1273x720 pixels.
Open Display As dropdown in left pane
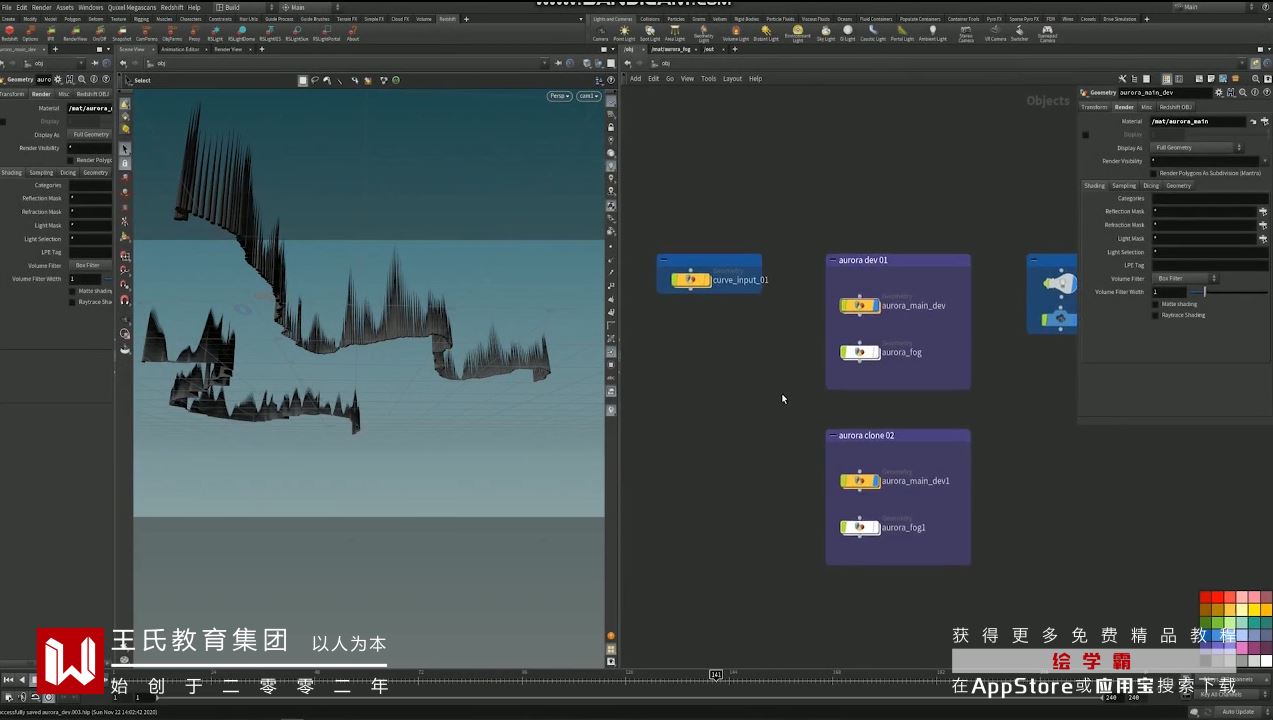(90, 134)
